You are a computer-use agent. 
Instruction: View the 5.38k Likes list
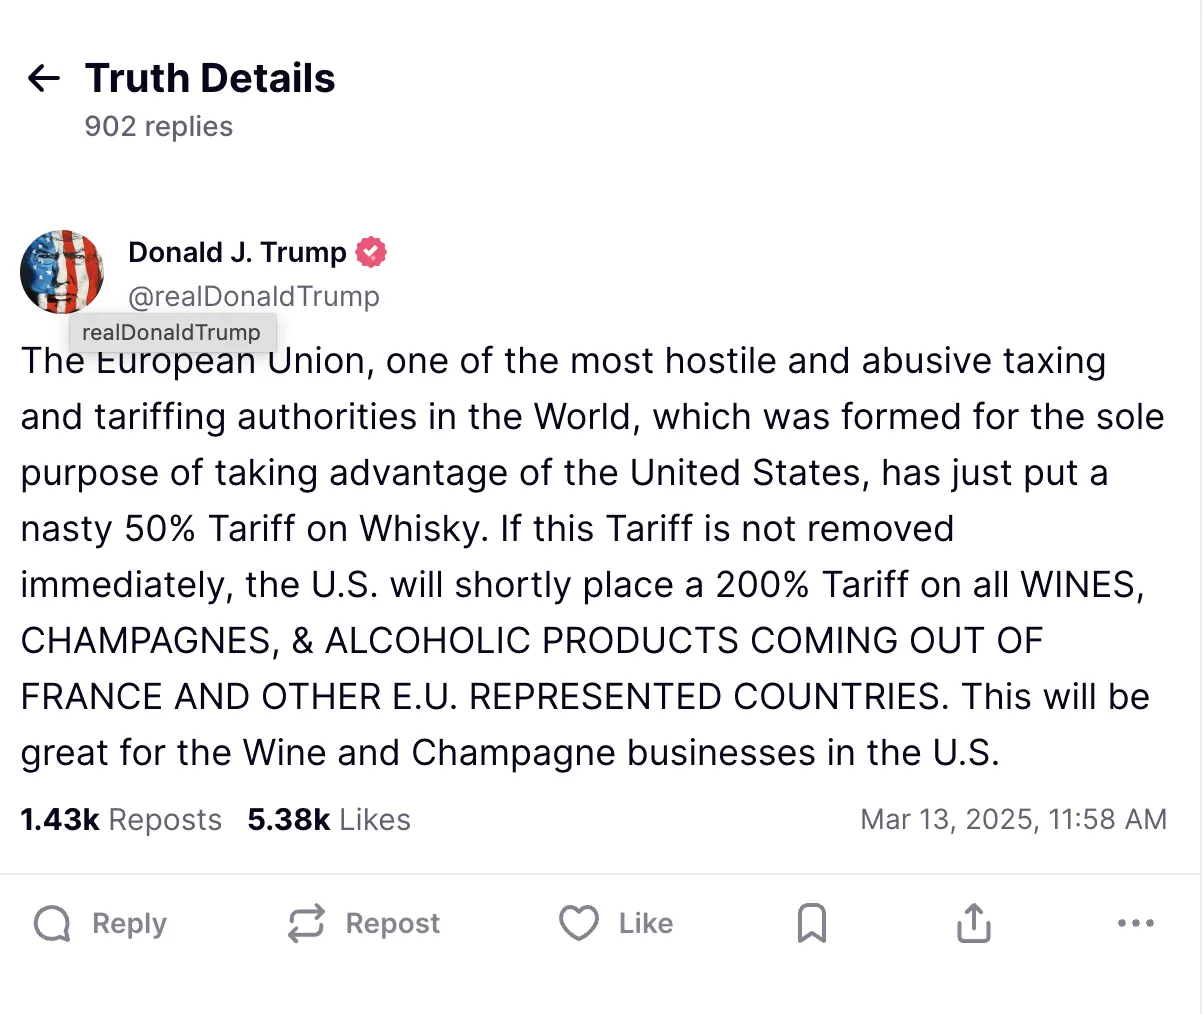(x=329, y=820)
